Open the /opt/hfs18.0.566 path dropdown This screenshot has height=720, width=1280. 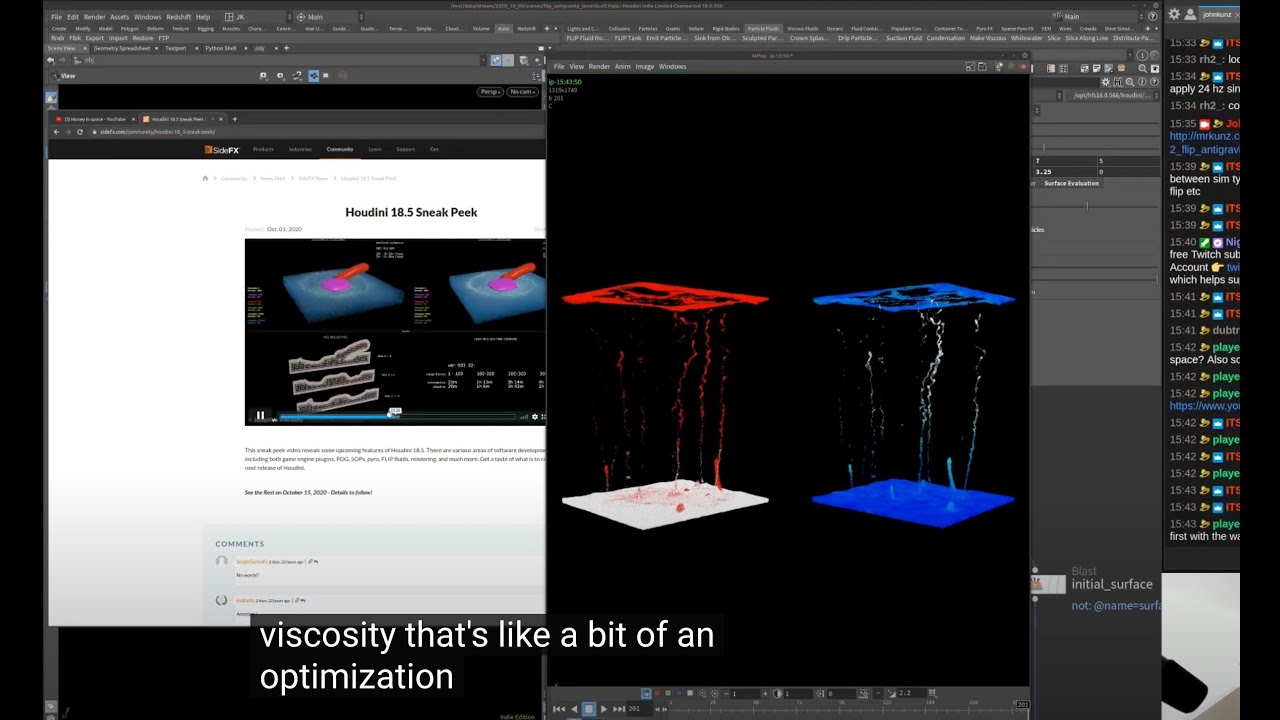point(1114,95)
